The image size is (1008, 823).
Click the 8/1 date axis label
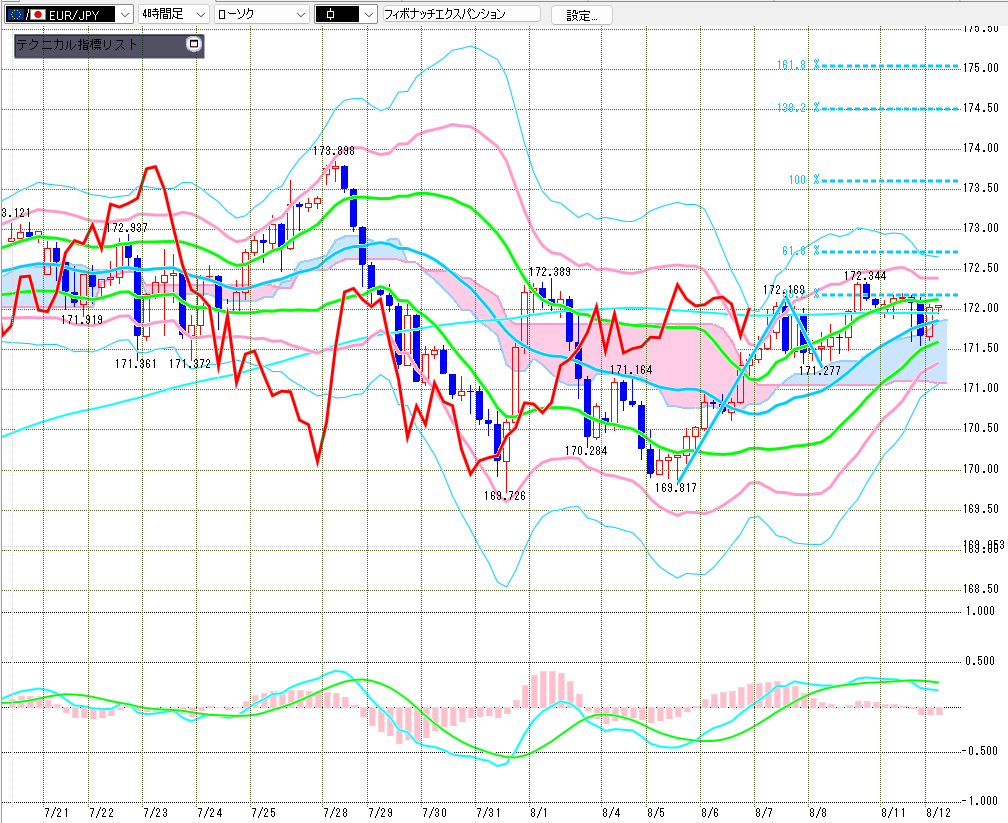[539, 813]
